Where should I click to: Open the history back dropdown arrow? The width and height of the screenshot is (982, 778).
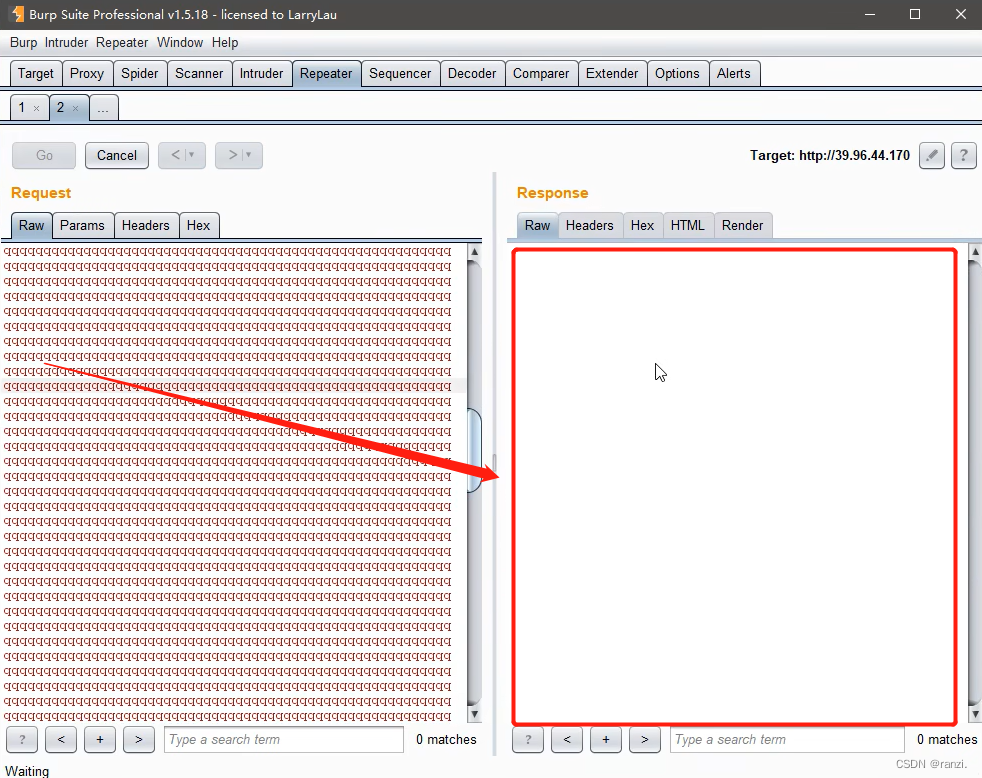(192, 155)
